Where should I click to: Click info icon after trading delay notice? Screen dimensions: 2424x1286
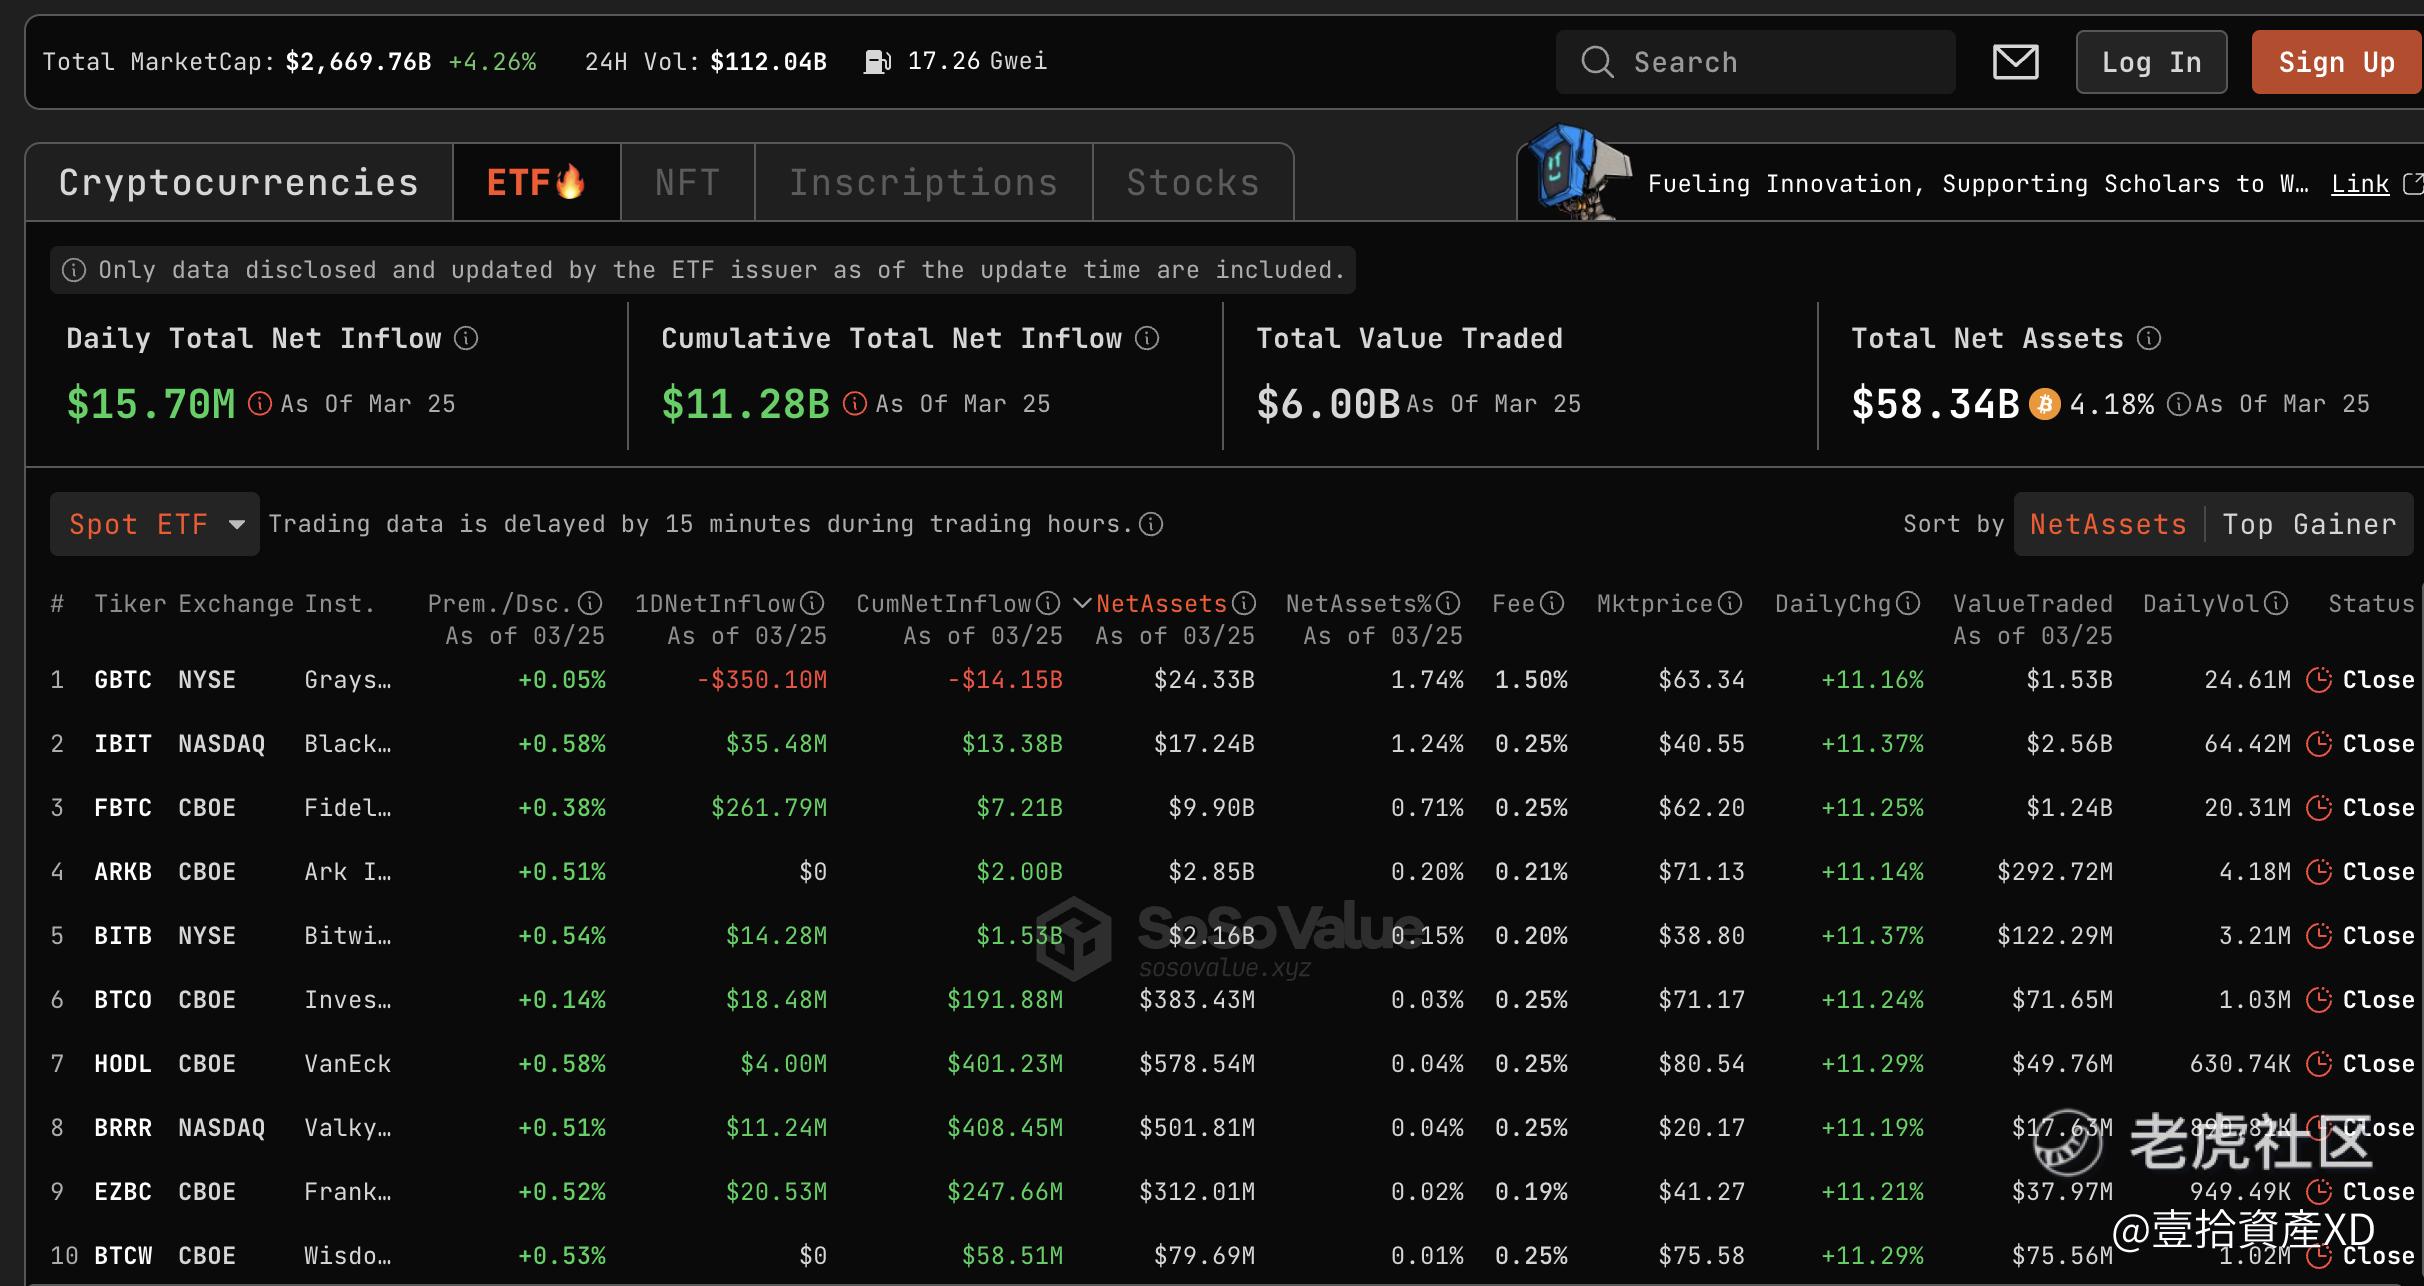pyautogui.click(x=1151, y=524)
